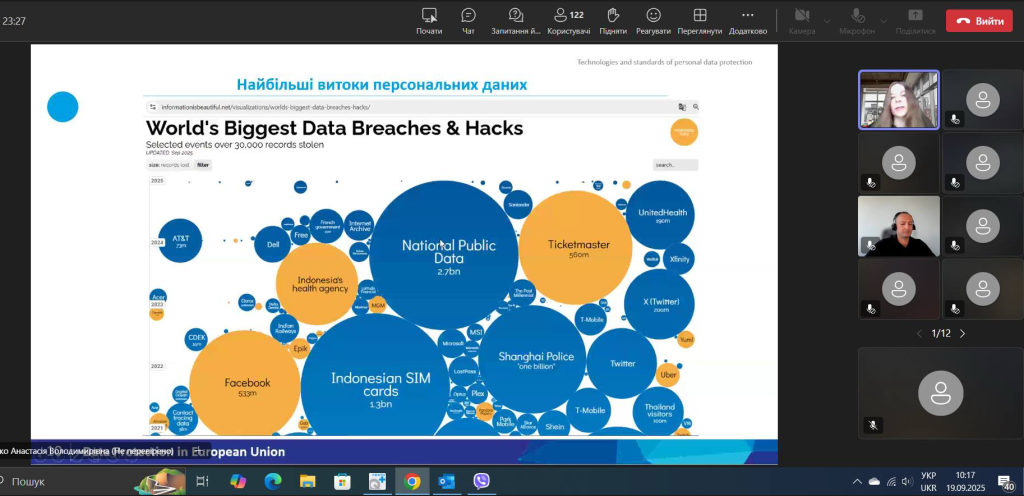Click the Shanghai Police bubble
Screen dimensions: 1024x496
coord(532,359)
